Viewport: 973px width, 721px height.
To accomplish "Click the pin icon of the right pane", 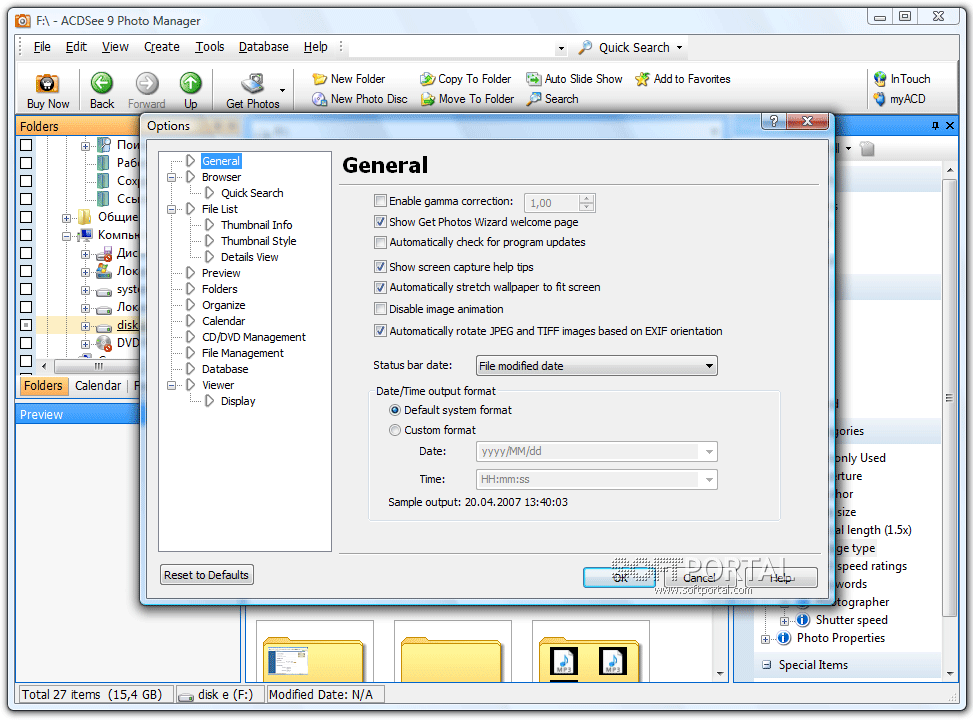I will 936,125.
